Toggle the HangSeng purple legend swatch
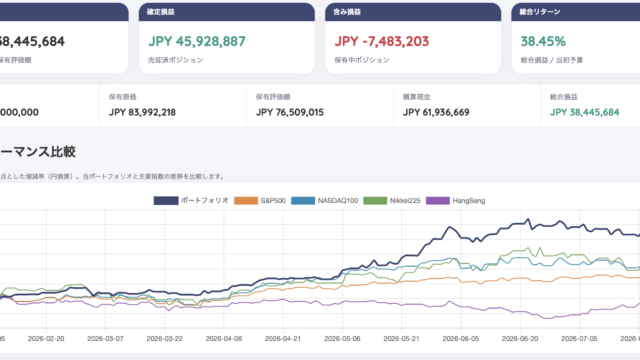This screenshot has width=640, height=360. (438, 200)
